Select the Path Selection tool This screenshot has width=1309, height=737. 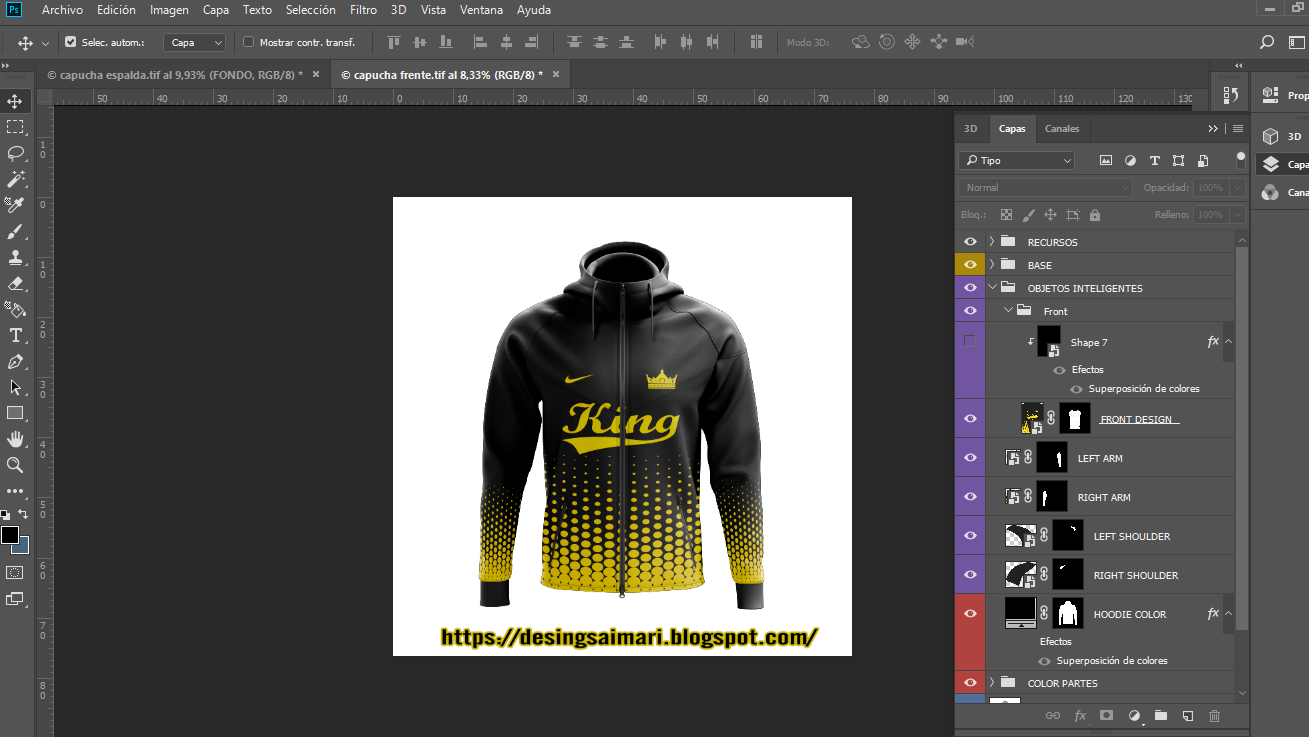(15, 387)
